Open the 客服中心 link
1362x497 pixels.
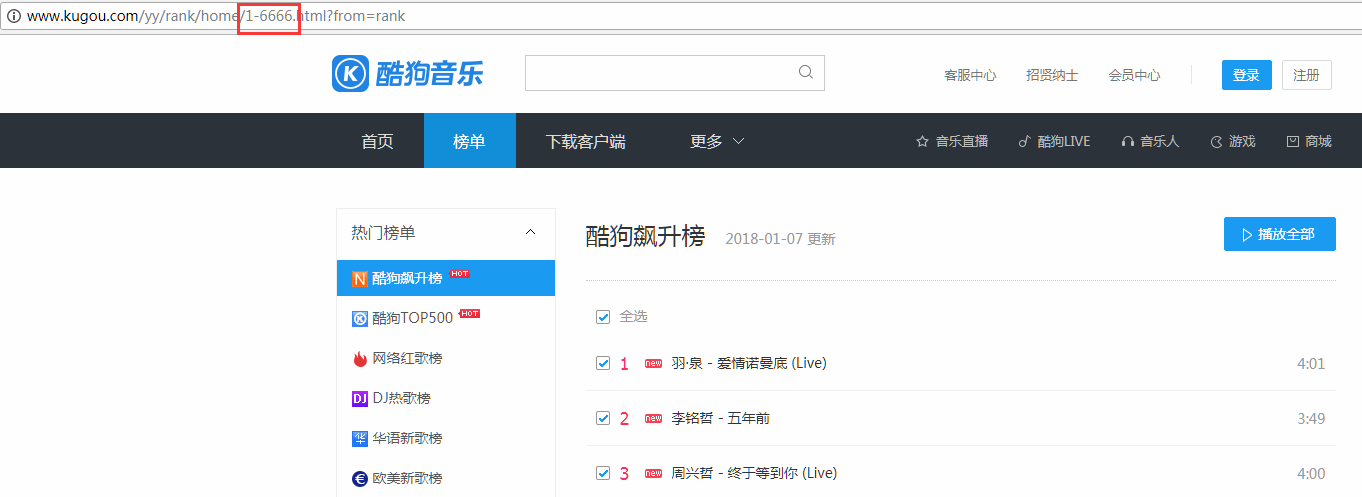(x=970, y=75)
